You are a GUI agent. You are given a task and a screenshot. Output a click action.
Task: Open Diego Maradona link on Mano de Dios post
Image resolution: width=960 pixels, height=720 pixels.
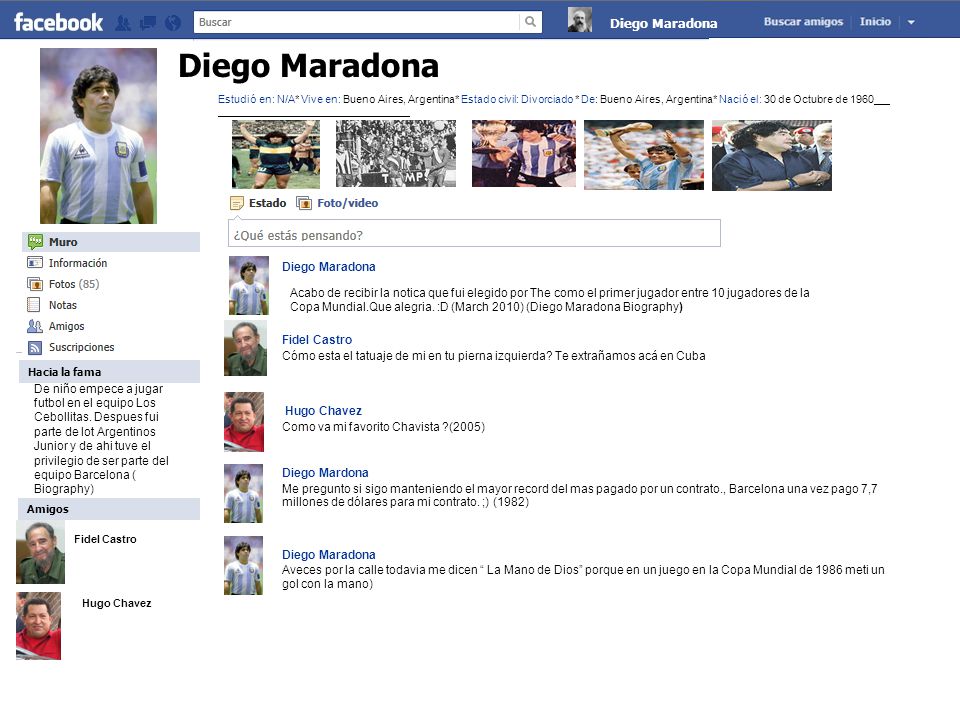point(329,555)
